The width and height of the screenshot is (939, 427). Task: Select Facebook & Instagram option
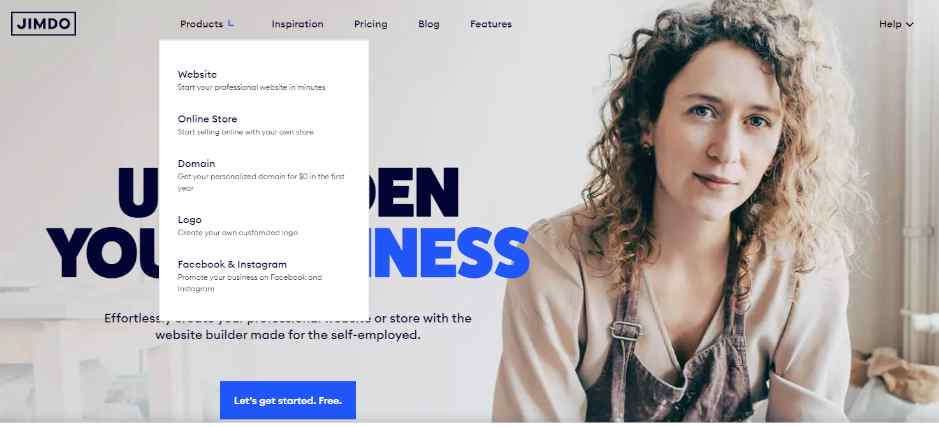[x=232, y=264]
